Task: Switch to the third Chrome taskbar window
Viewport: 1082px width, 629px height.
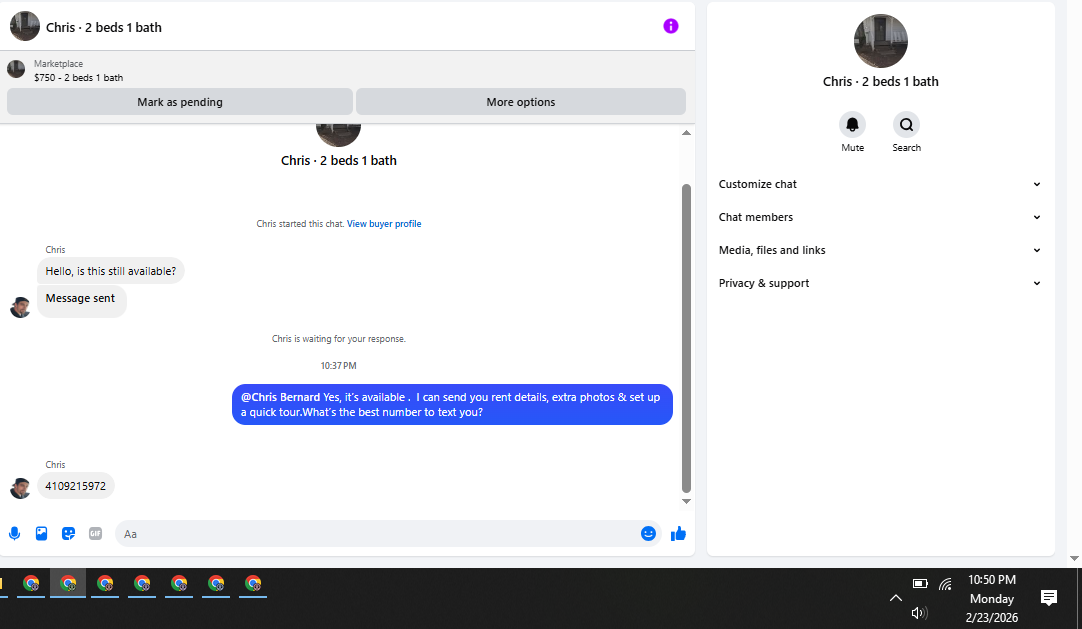Action: coord(105,584)
